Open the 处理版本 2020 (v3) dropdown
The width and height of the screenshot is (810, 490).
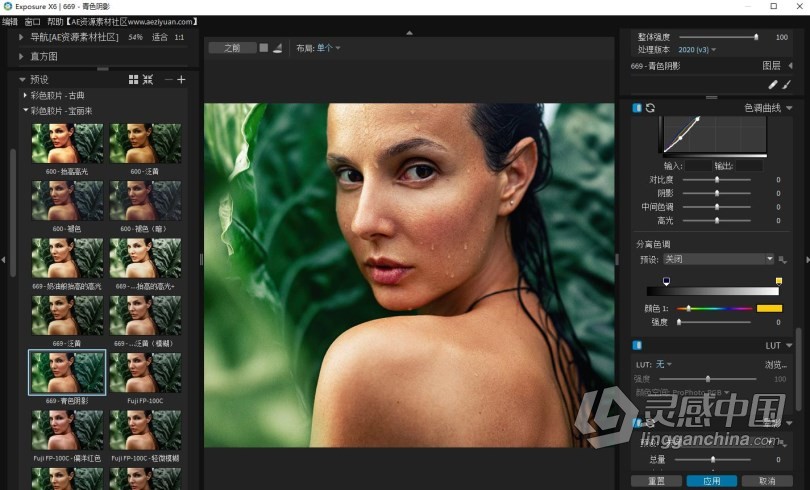697,50
